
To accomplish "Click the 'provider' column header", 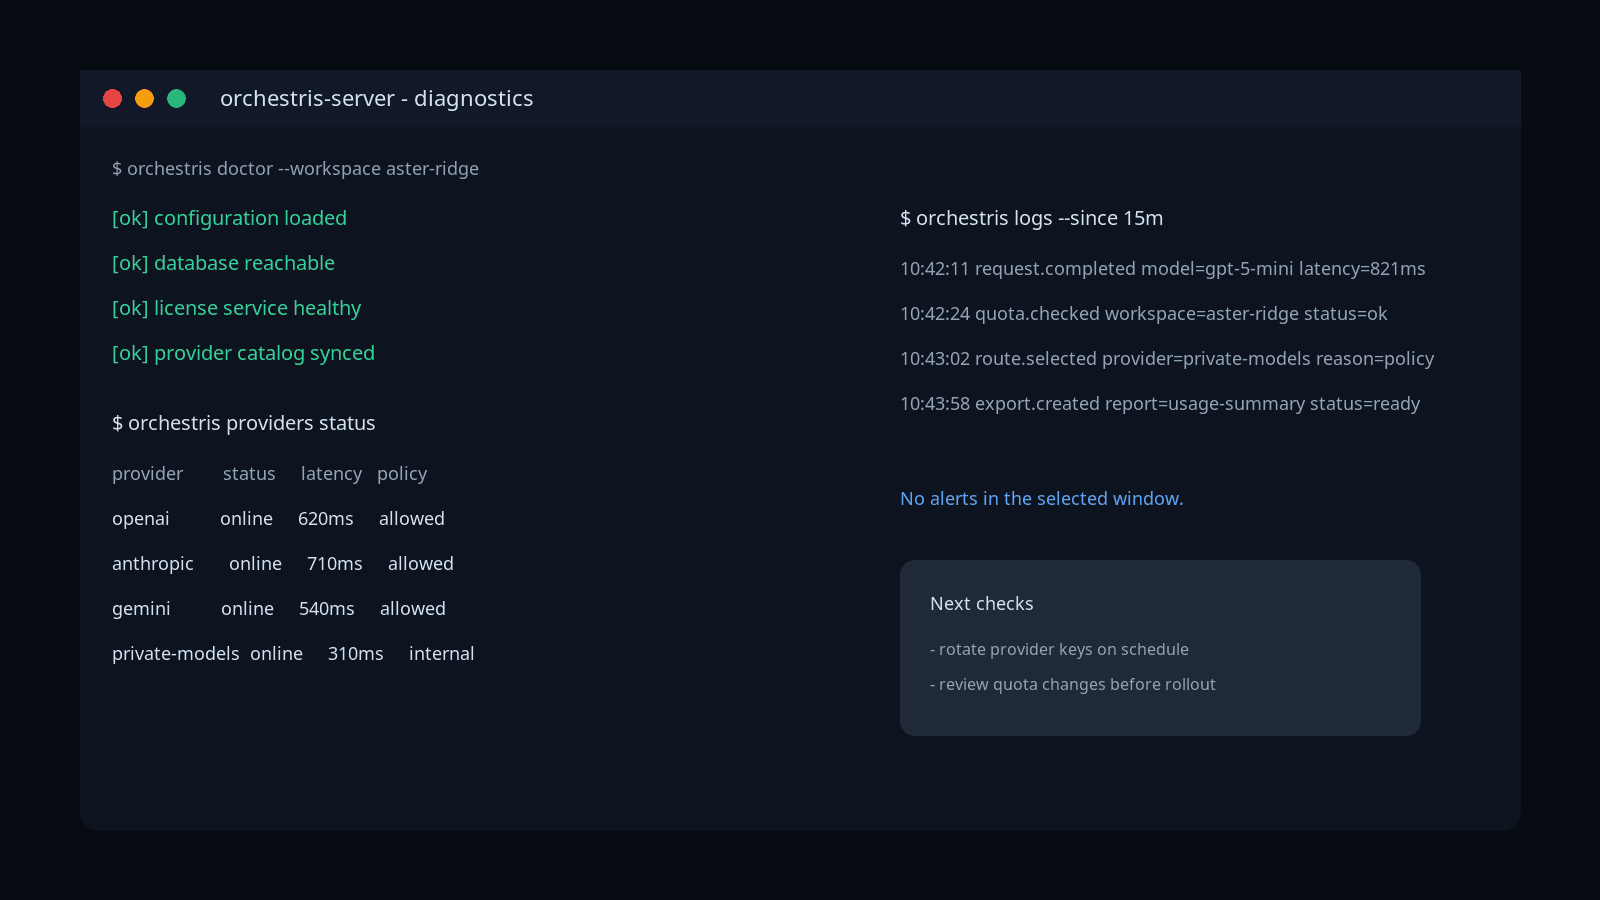I will click(x=147, y=474).
